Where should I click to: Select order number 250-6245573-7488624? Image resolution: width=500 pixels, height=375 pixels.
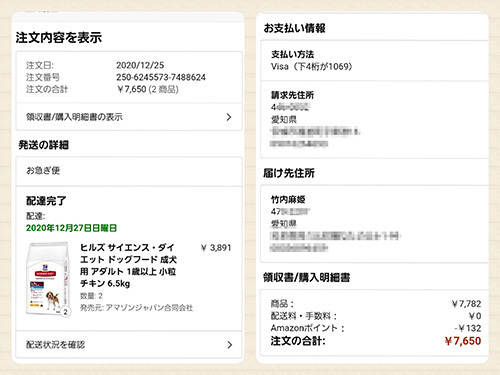tap(161, 77)
